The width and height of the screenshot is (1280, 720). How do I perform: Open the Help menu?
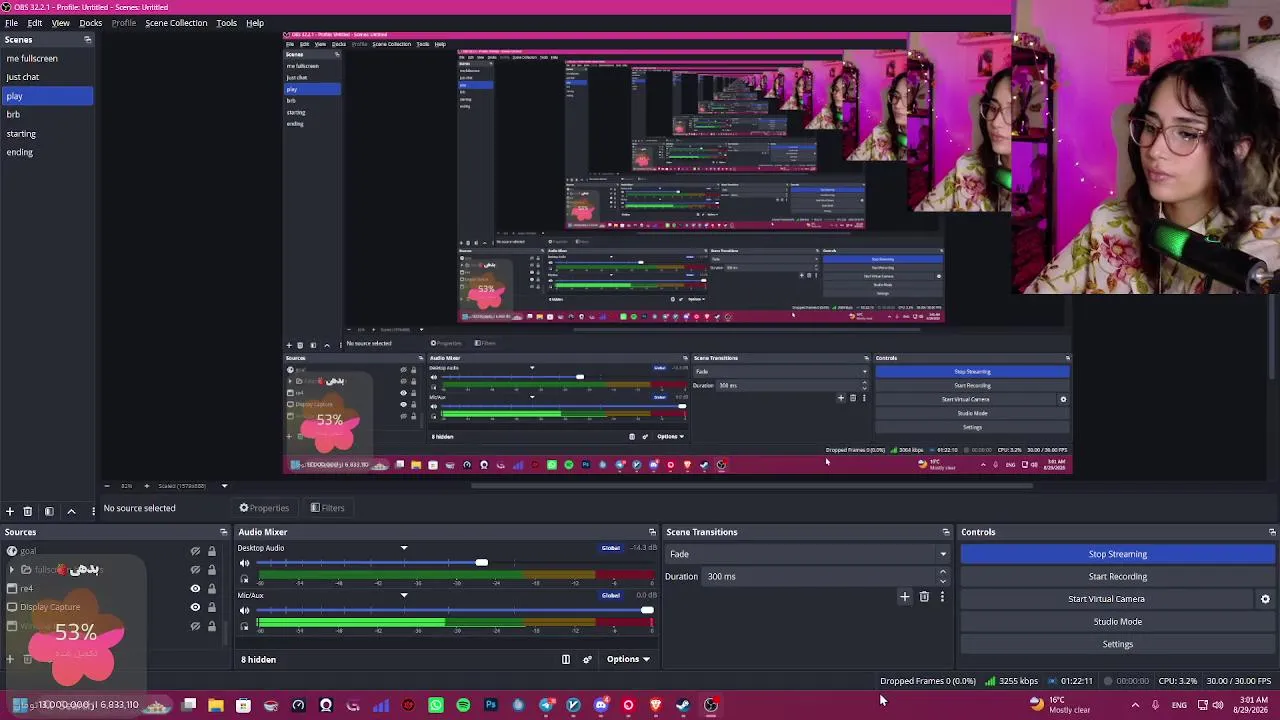(255, 23)
